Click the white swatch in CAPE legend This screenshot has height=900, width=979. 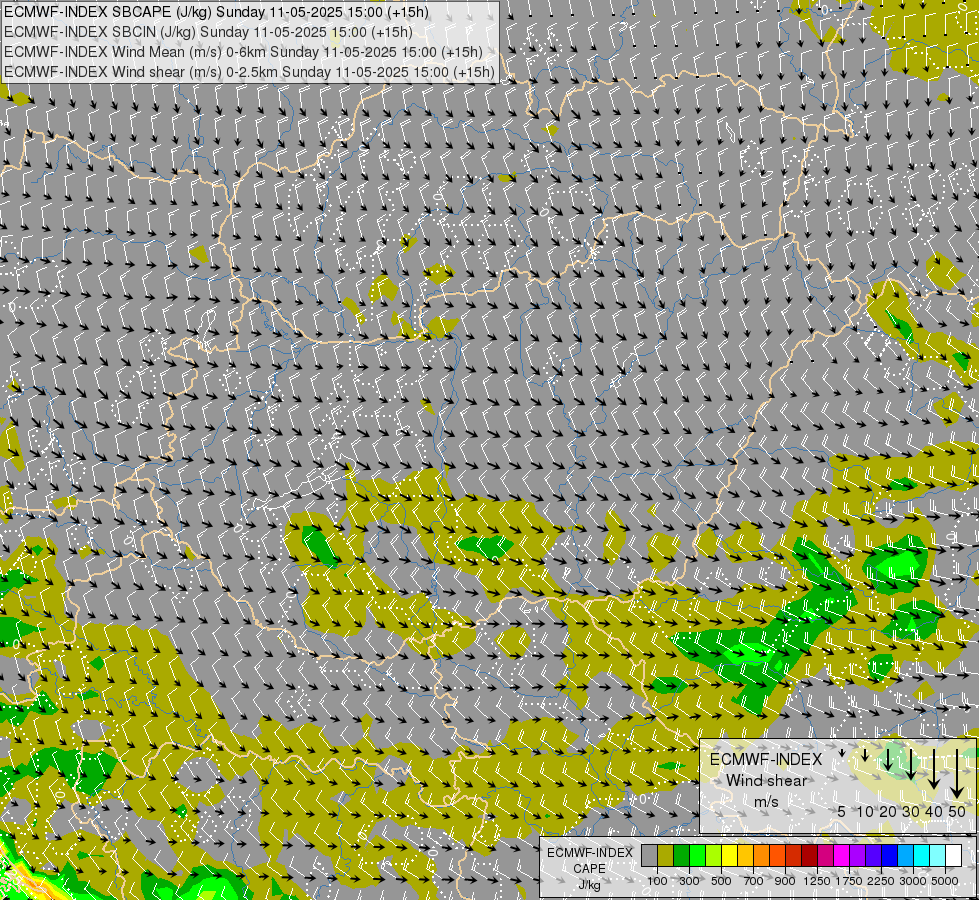(x=954, y=856)
